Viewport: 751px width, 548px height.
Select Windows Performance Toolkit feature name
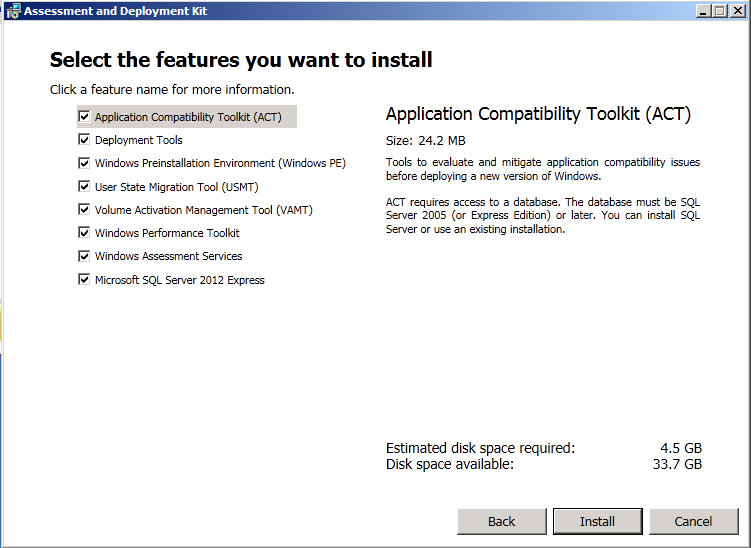[167, 233]
